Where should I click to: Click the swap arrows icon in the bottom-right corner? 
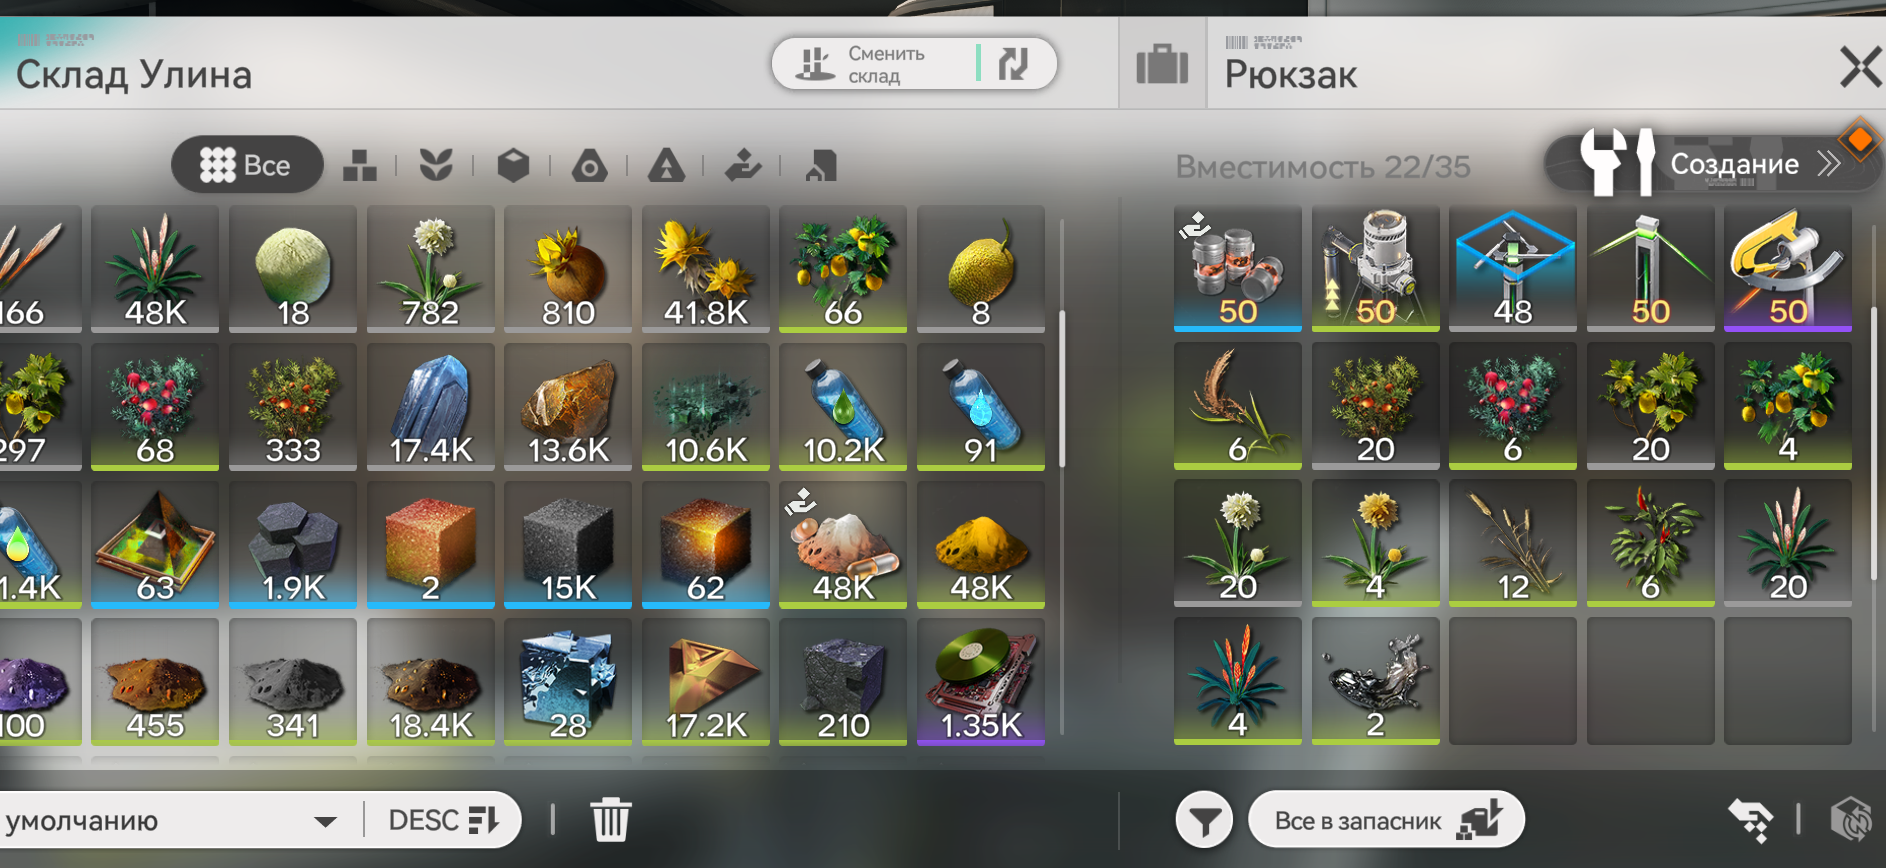click(x=1751, y=820)
